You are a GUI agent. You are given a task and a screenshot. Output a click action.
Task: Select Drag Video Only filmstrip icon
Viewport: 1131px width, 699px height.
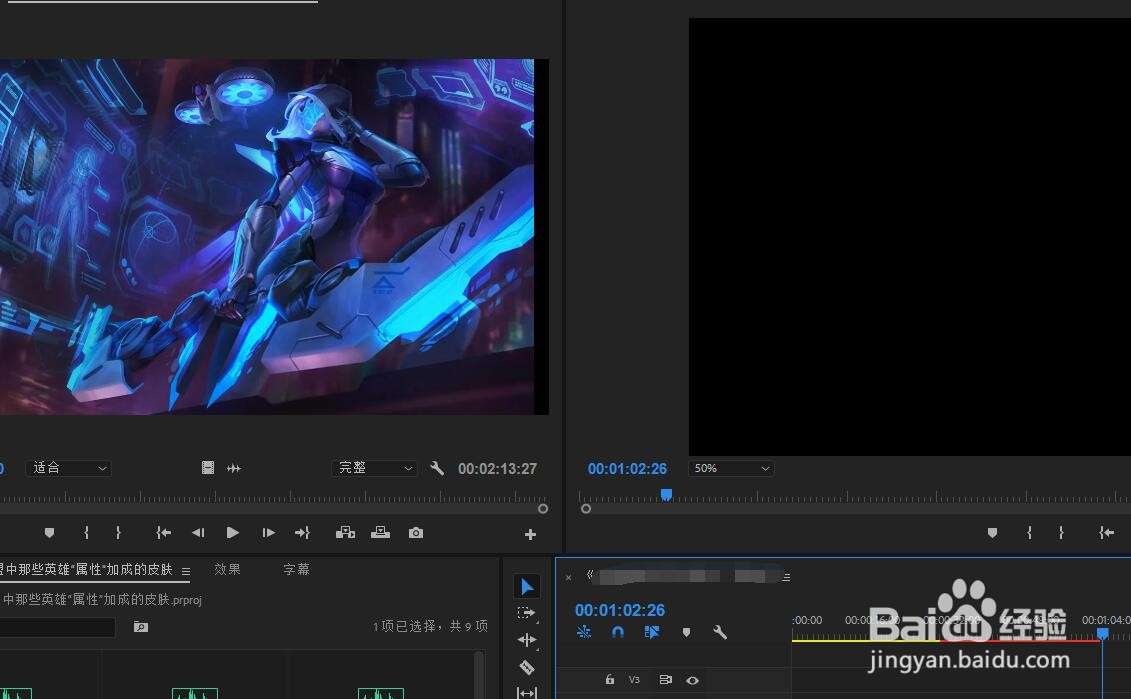(208, 468)
